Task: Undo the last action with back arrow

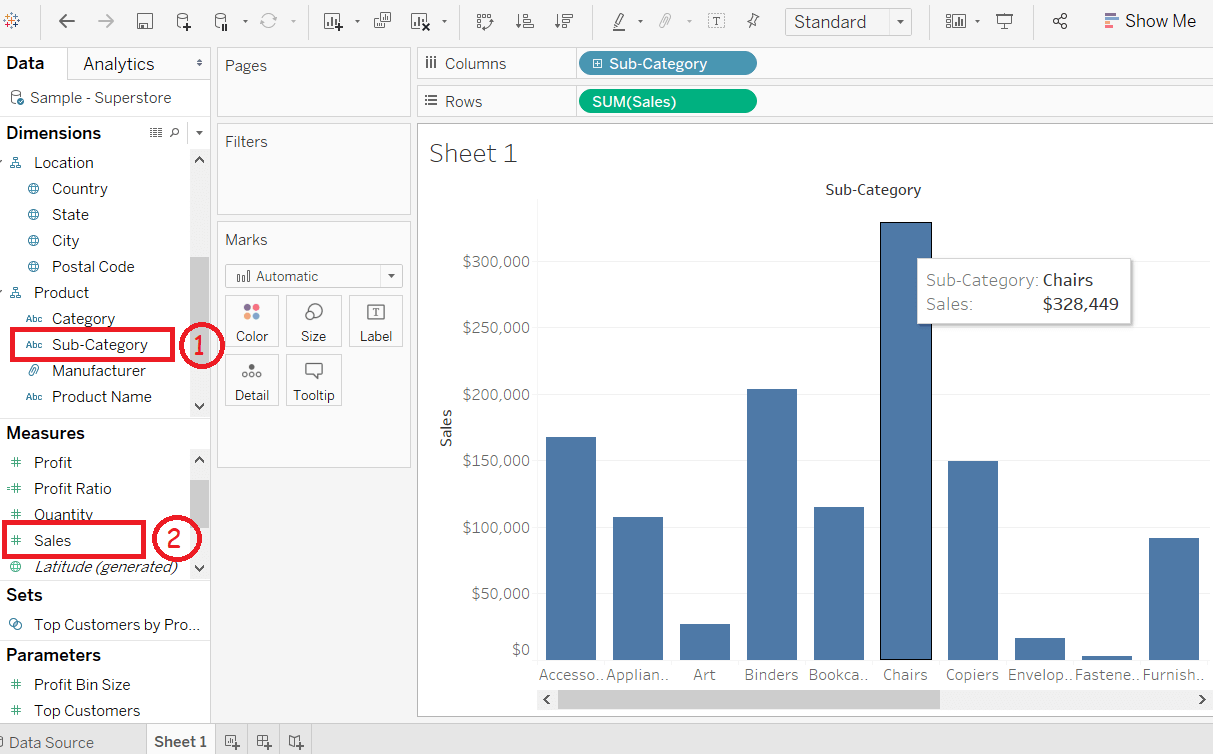Action: (x=67, y=21)
